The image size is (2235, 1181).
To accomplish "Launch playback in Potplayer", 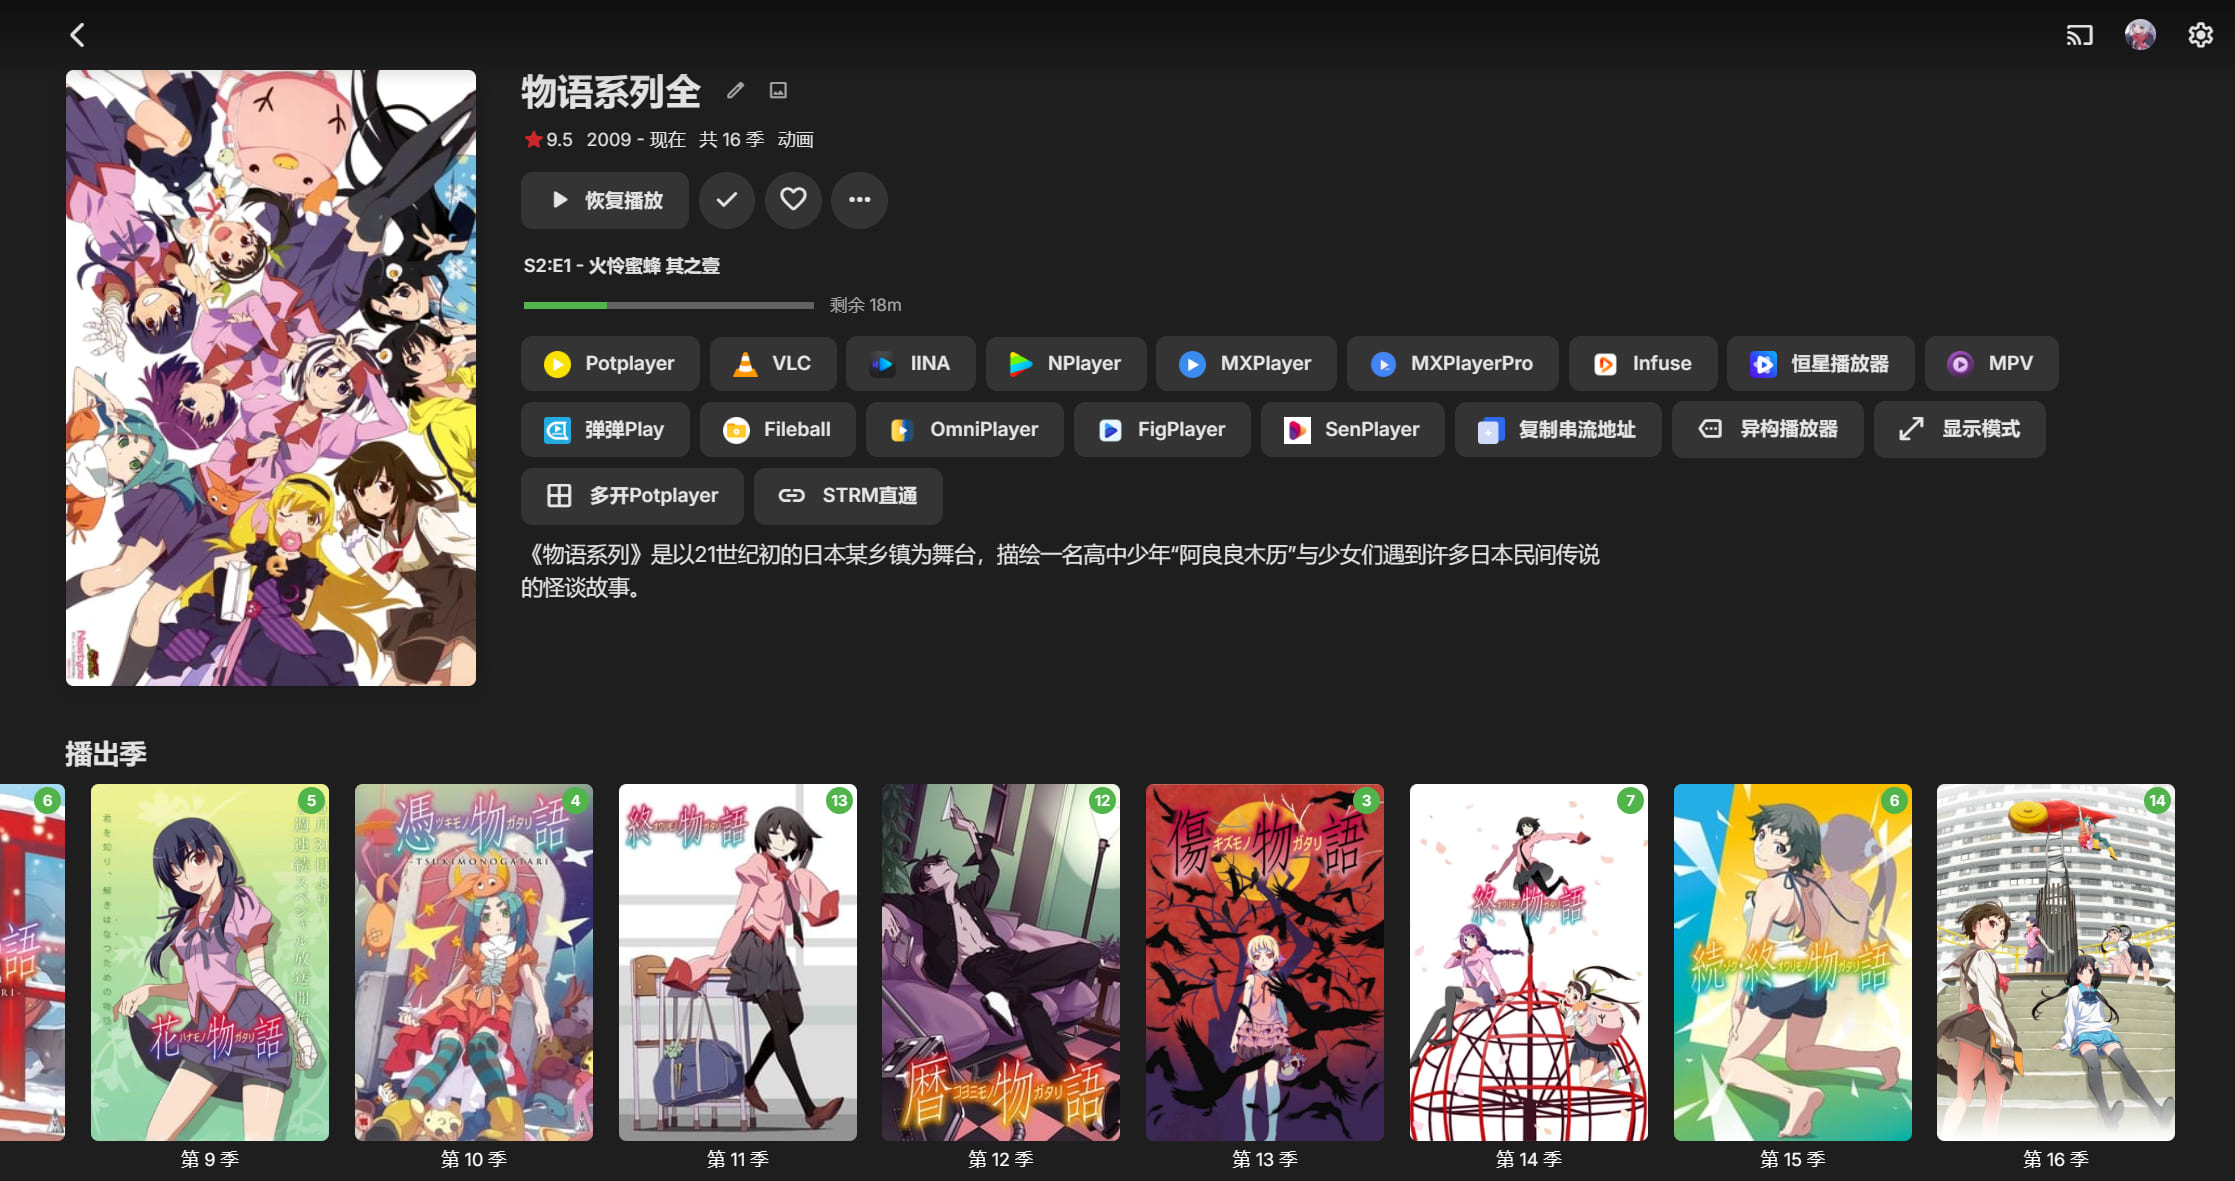I will 610,363.
